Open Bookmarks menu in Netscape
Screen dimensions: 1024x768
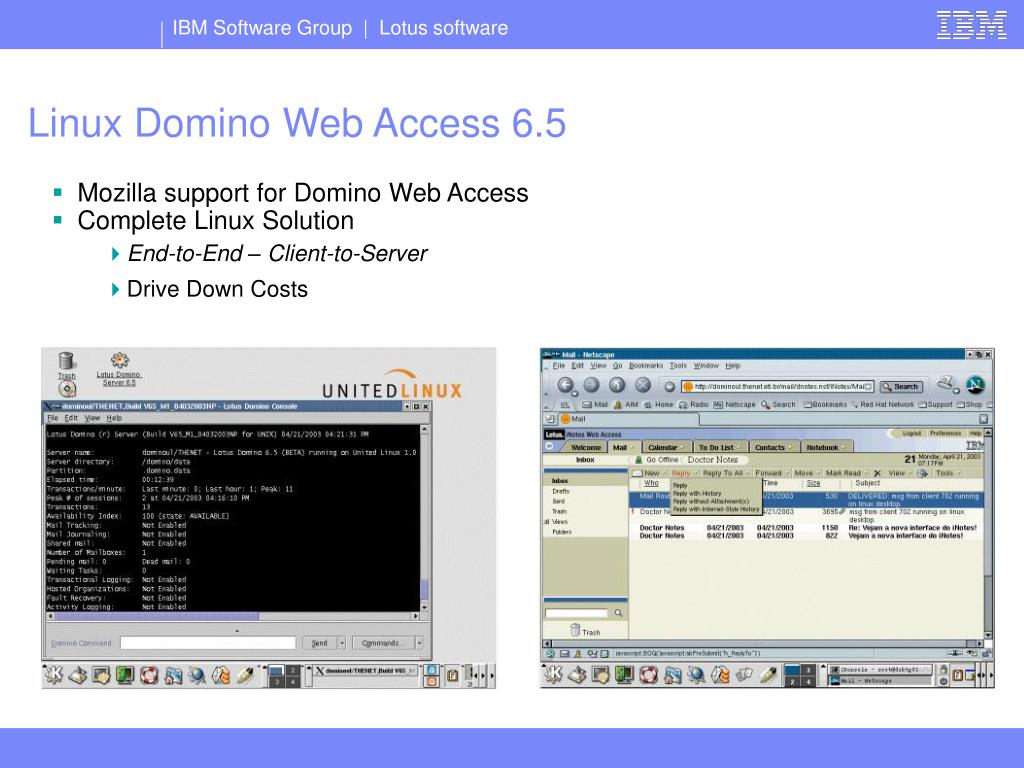[646, 366]
